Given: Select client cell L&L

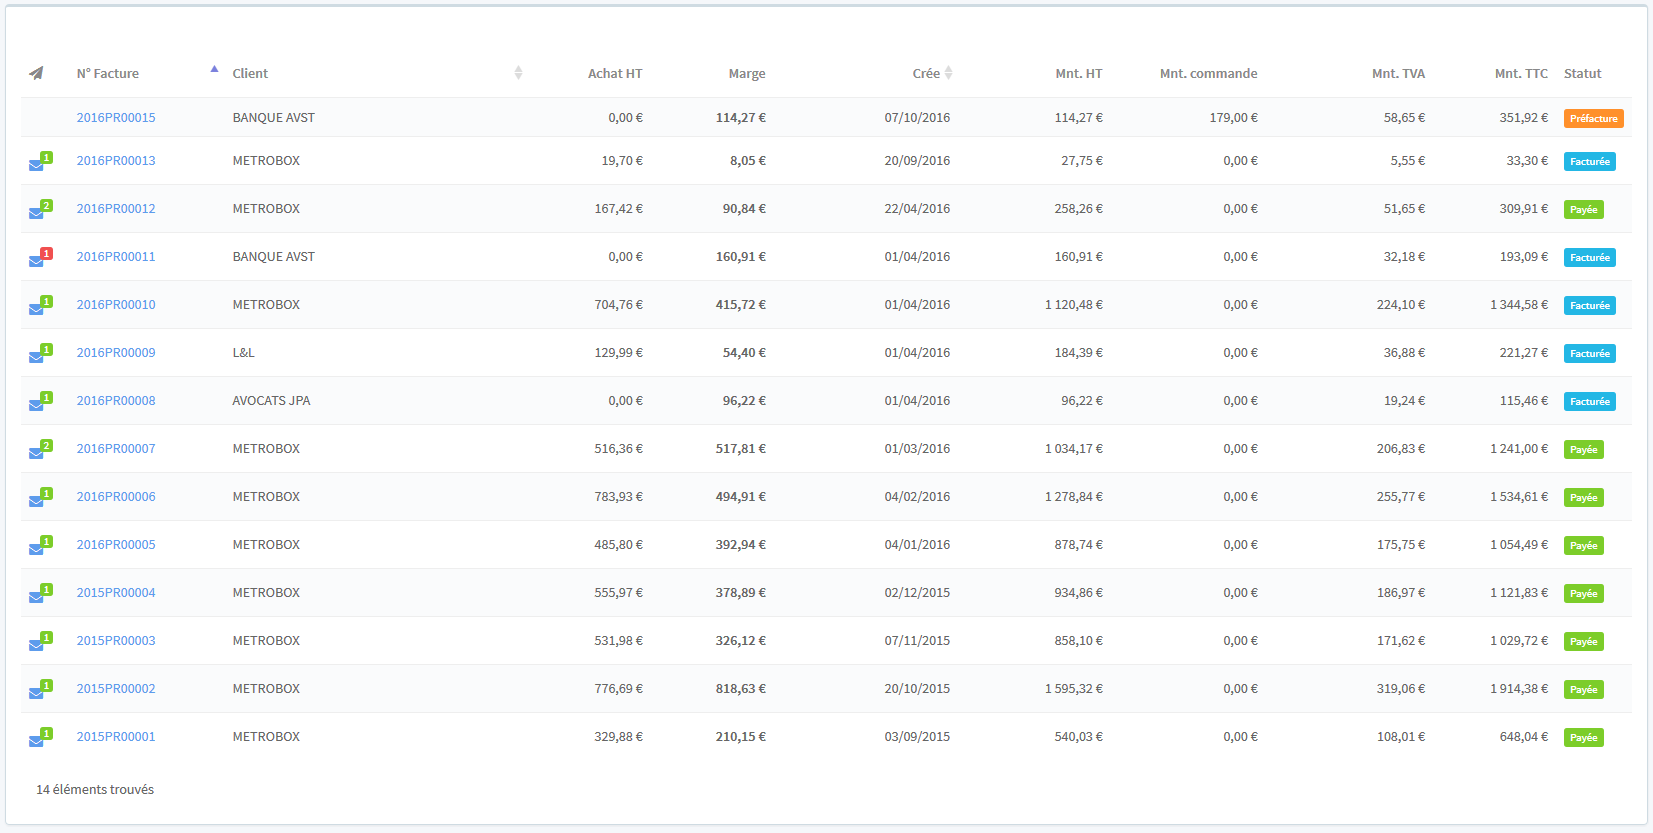Looking at the screenshot, I should coord(243,352).
